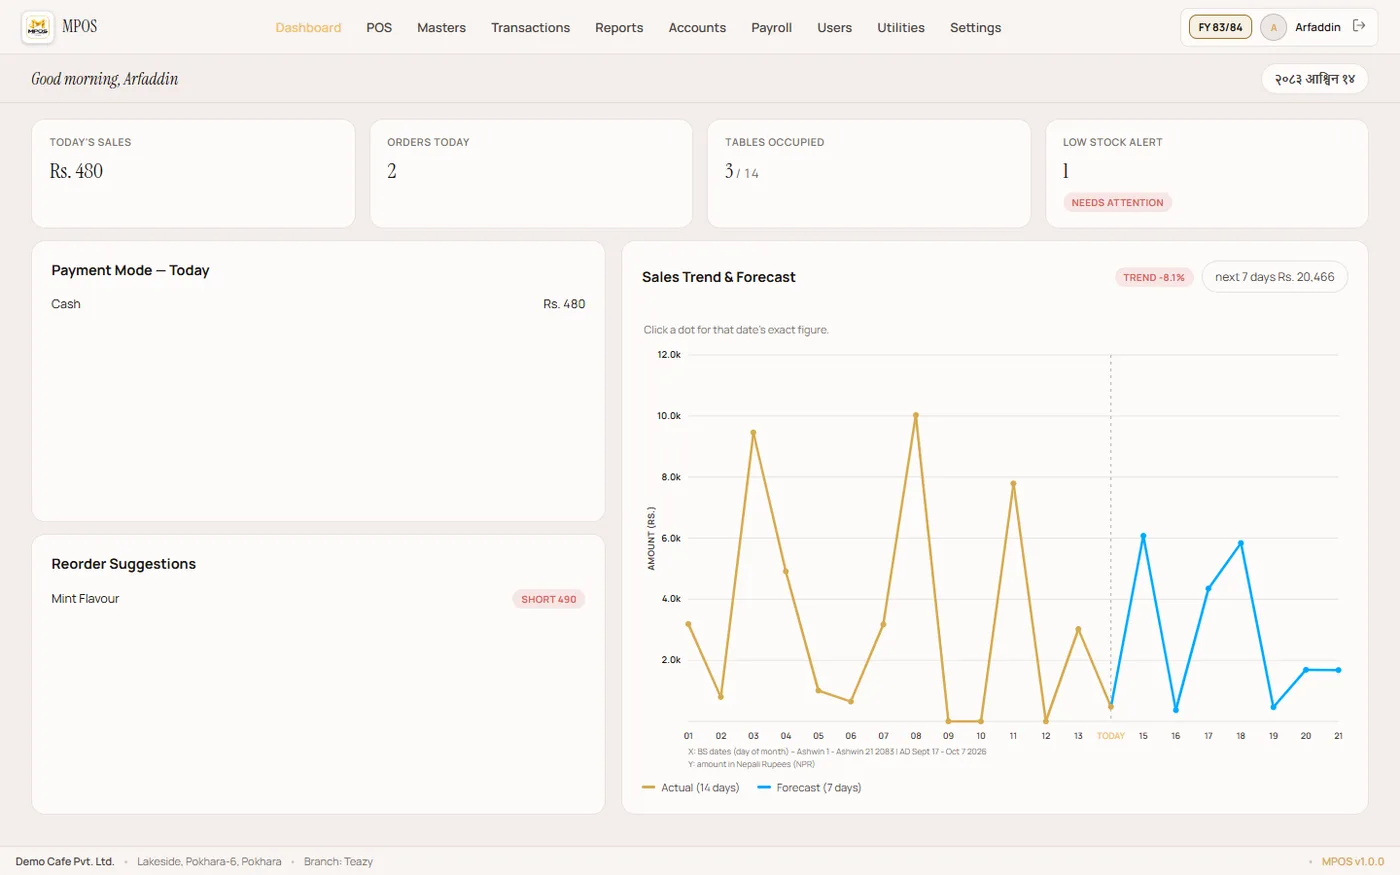This screenshot has height=875, width=1400.
Task: Open the Payroll menu
Action: [x=771, y=28]
